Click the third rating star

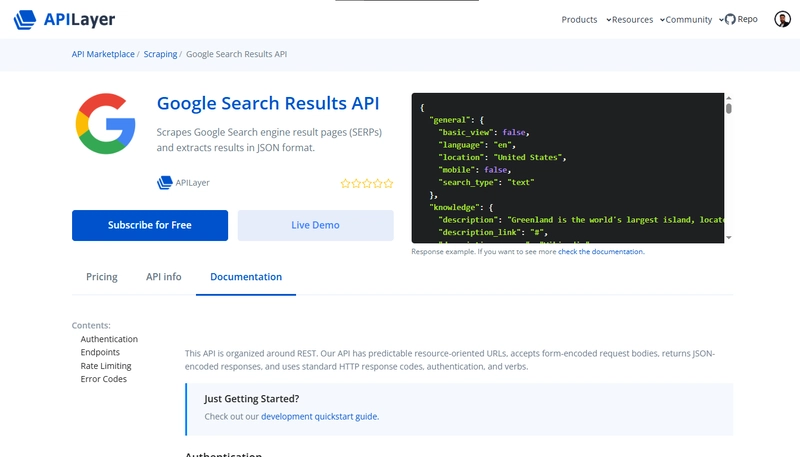367,183
